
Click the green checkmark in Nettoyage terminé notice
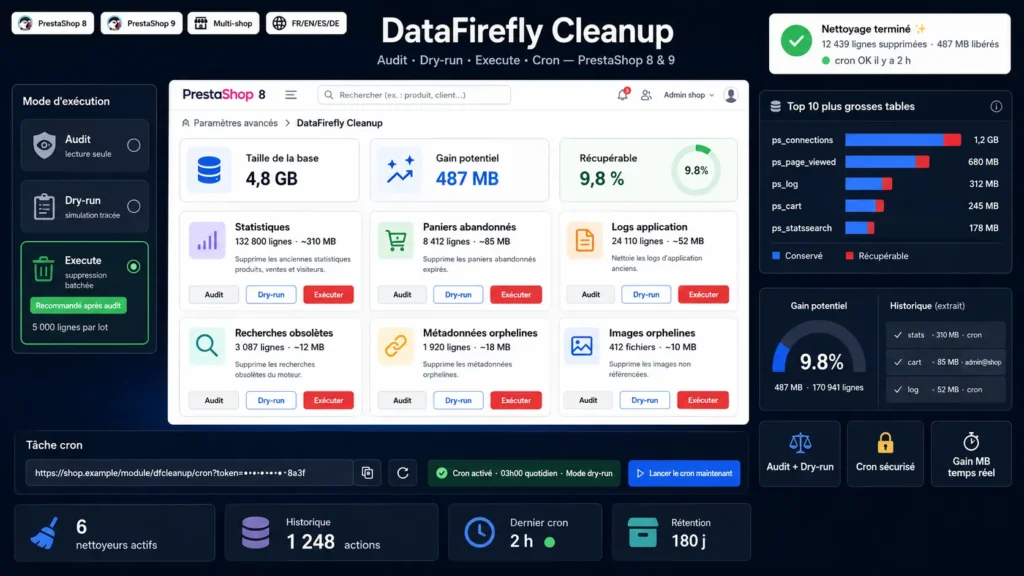(796, 41)
